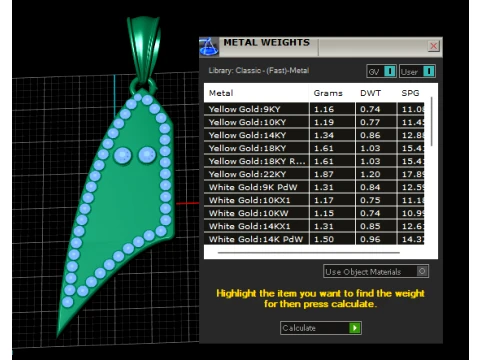Sort by DWT column header

tap(370, 93)
